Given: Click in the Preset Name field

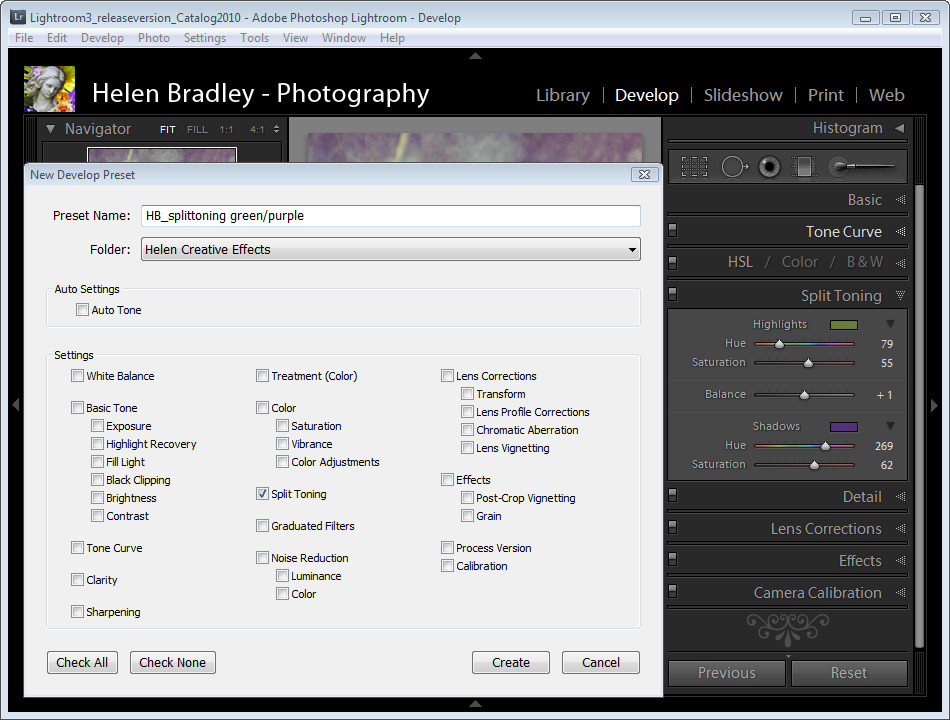Looking at the screenshot, I should 390,216.
